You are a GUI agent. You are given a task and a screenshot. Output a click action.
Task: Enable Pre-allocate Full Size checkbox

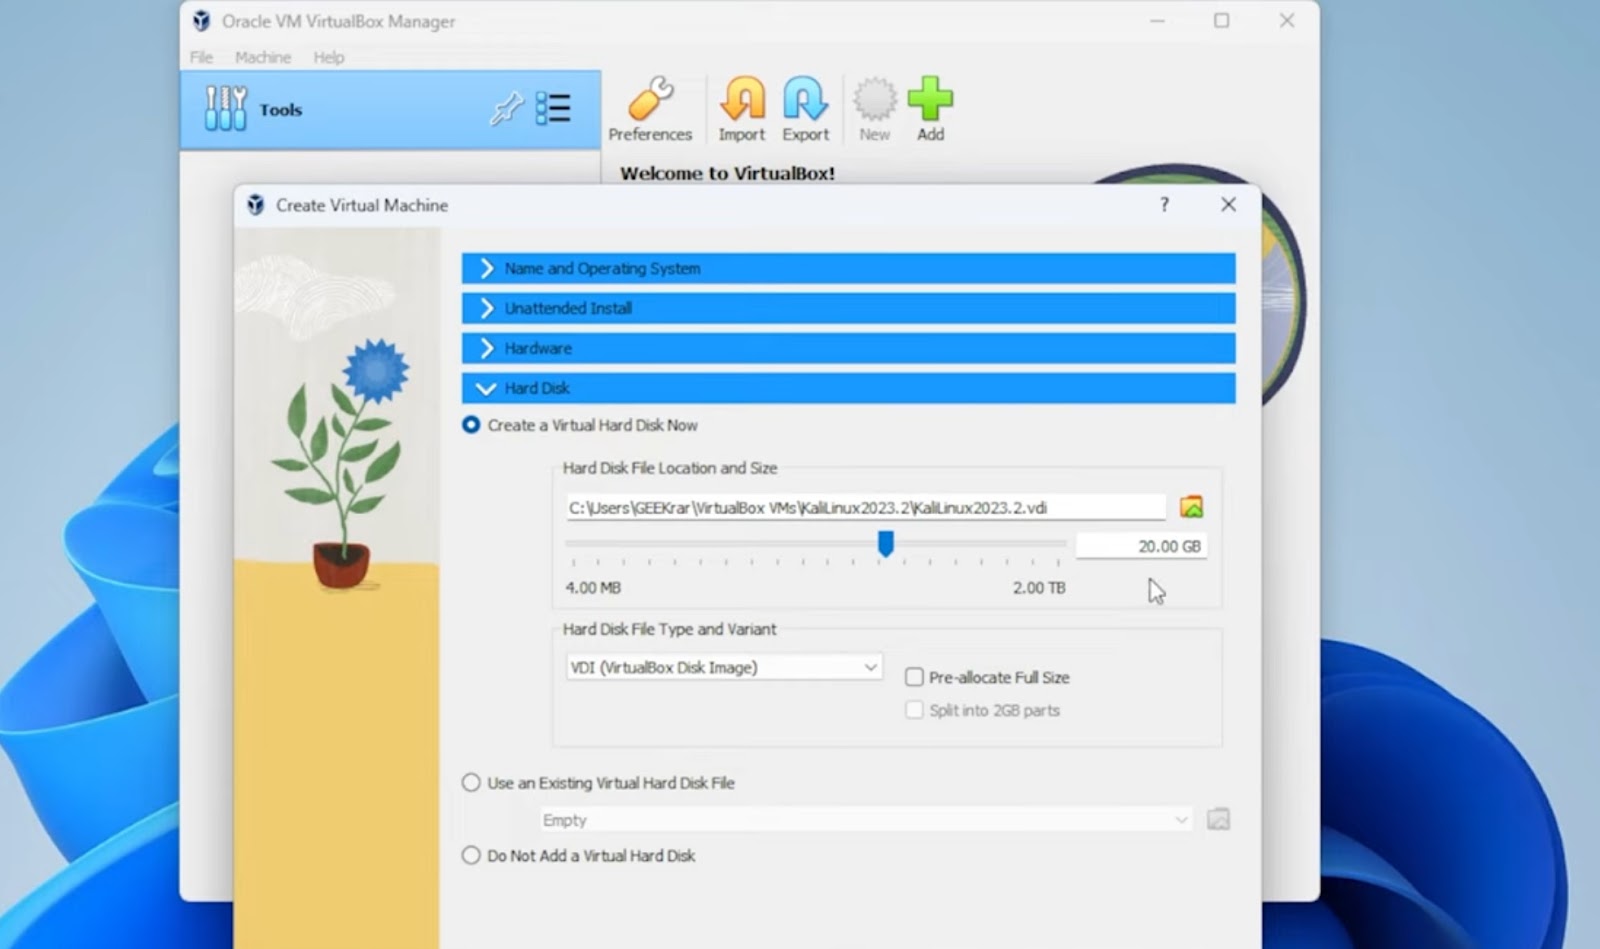coord(914,677)
